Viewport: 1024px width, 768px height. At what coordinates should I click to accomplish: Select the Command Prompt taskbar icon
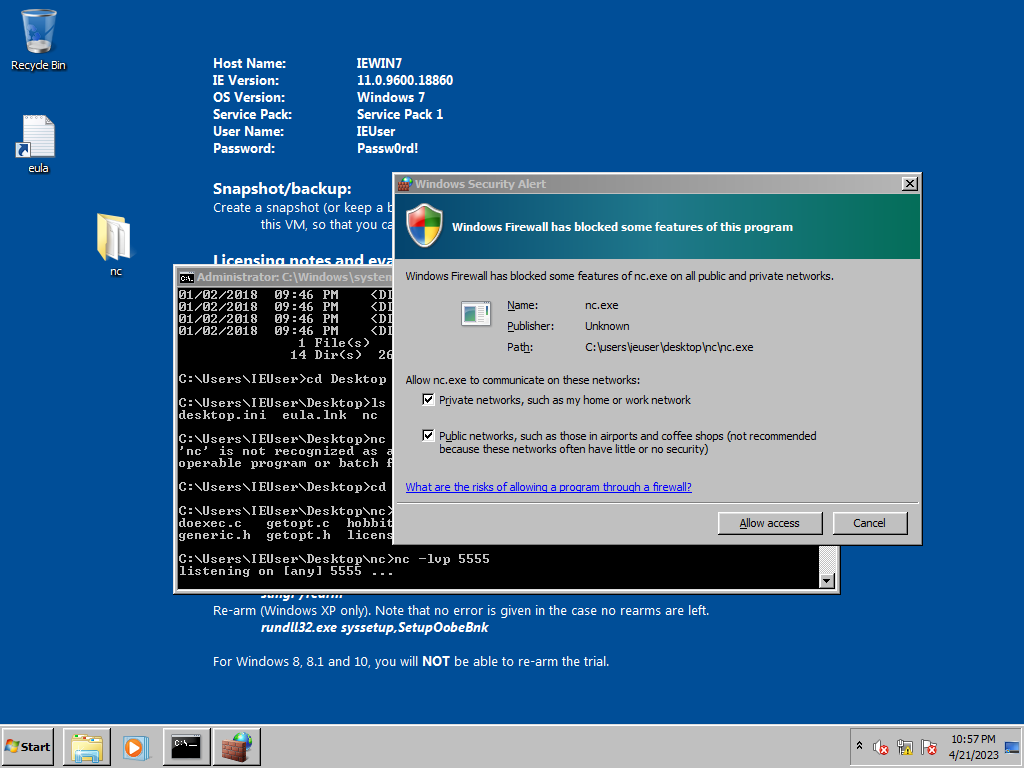point(186,746)
